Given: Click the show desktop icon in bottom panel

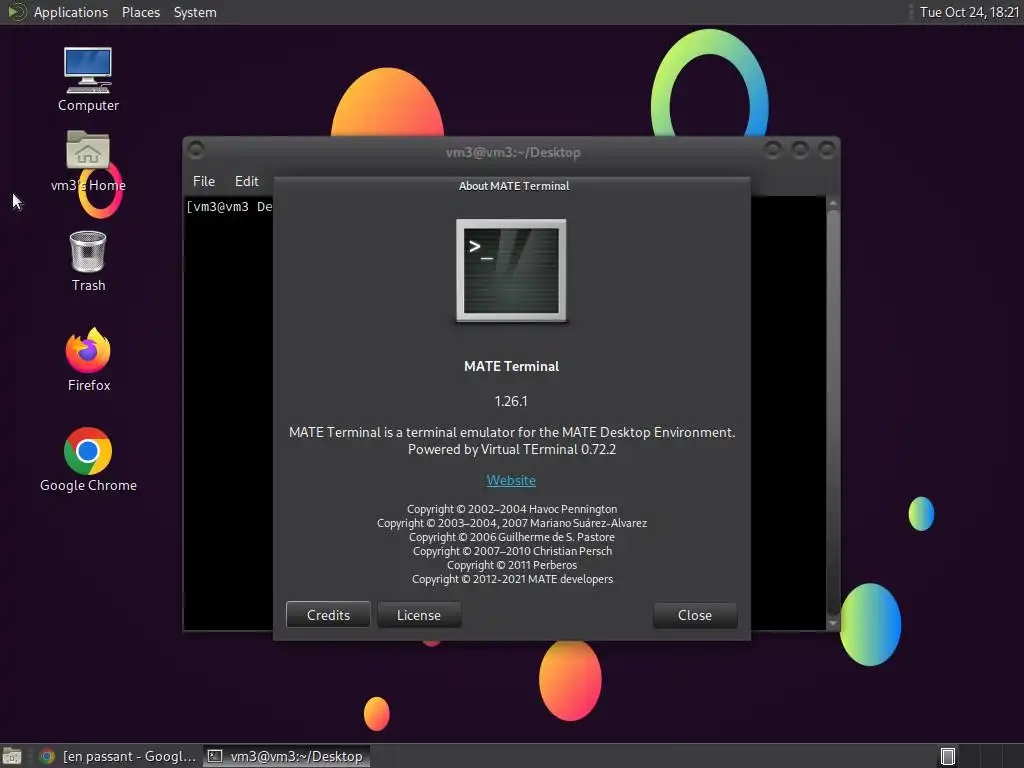Looking at the screenshot, I should pos(12,756).
